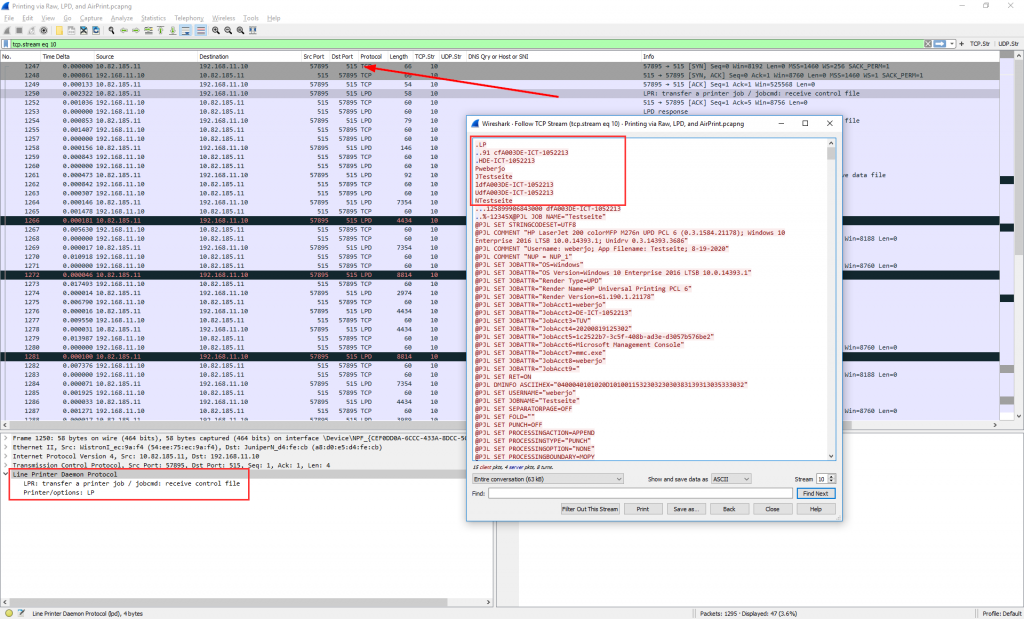
Task: Sort packets by the Protocol column header
Action: tap(371, 57)
